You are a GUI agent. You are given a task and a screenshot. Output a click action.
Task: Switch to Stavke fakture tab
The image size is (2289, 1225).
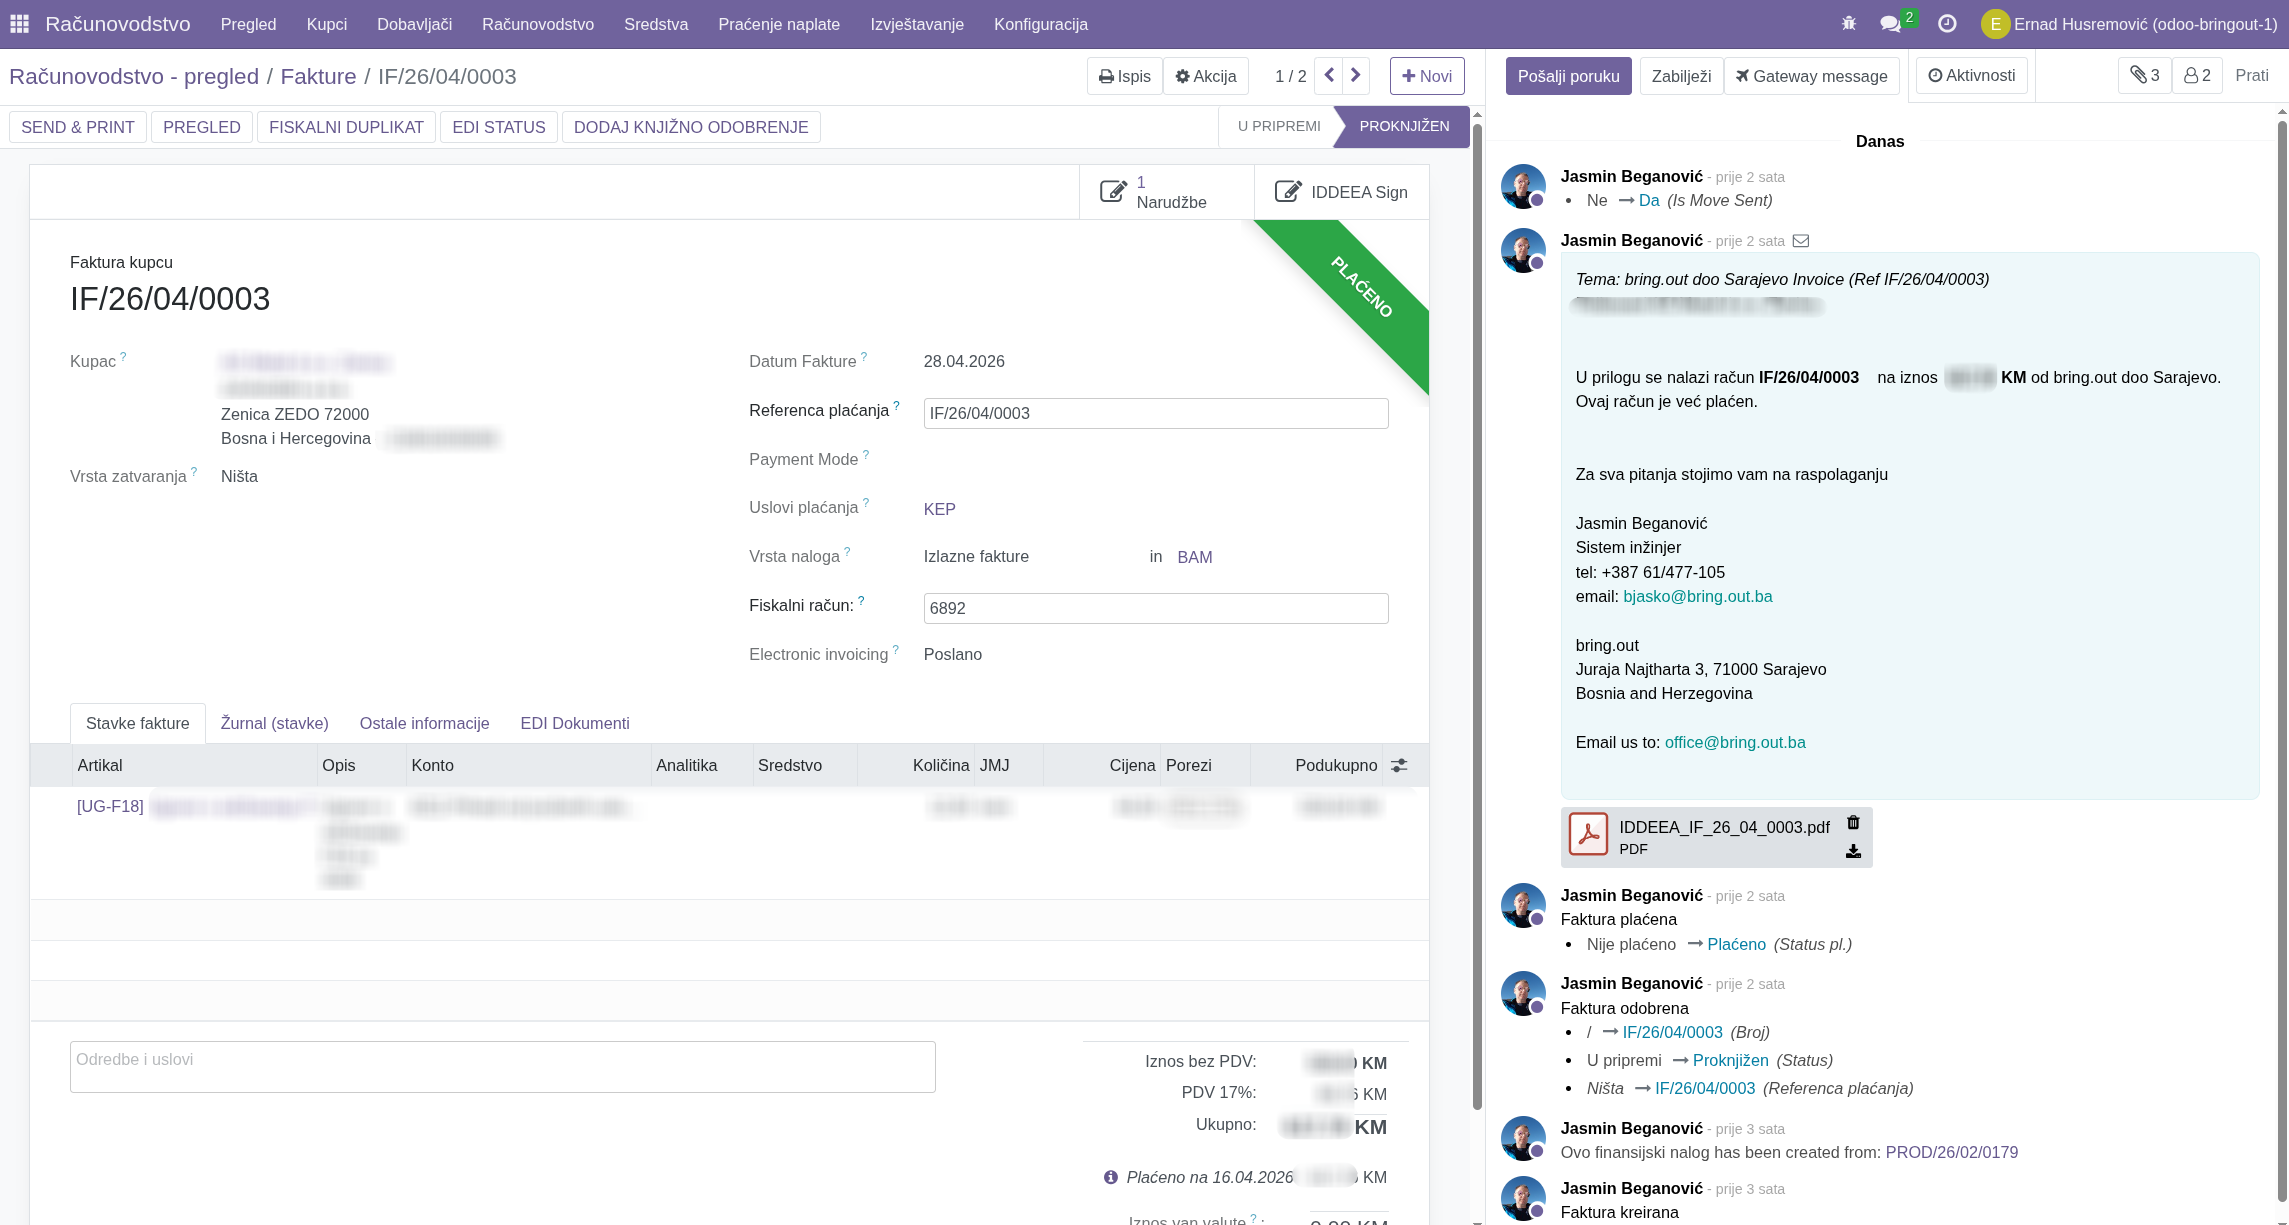point(138,723)
